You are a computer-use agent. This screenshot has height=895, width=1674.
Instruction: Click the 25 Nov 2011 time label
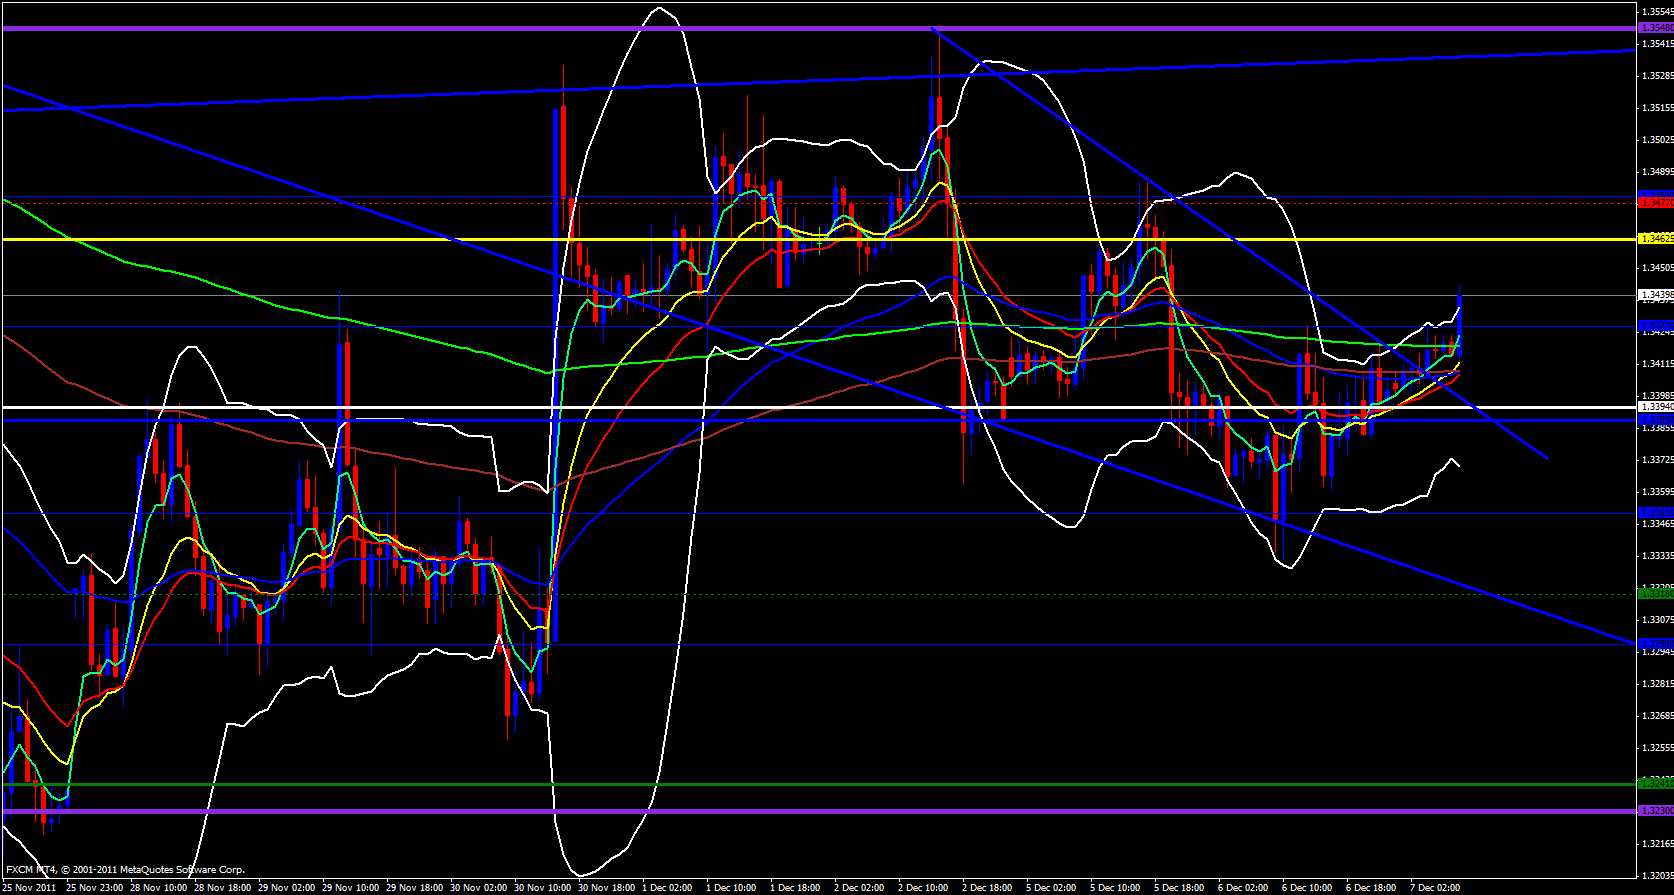[29, 888]
